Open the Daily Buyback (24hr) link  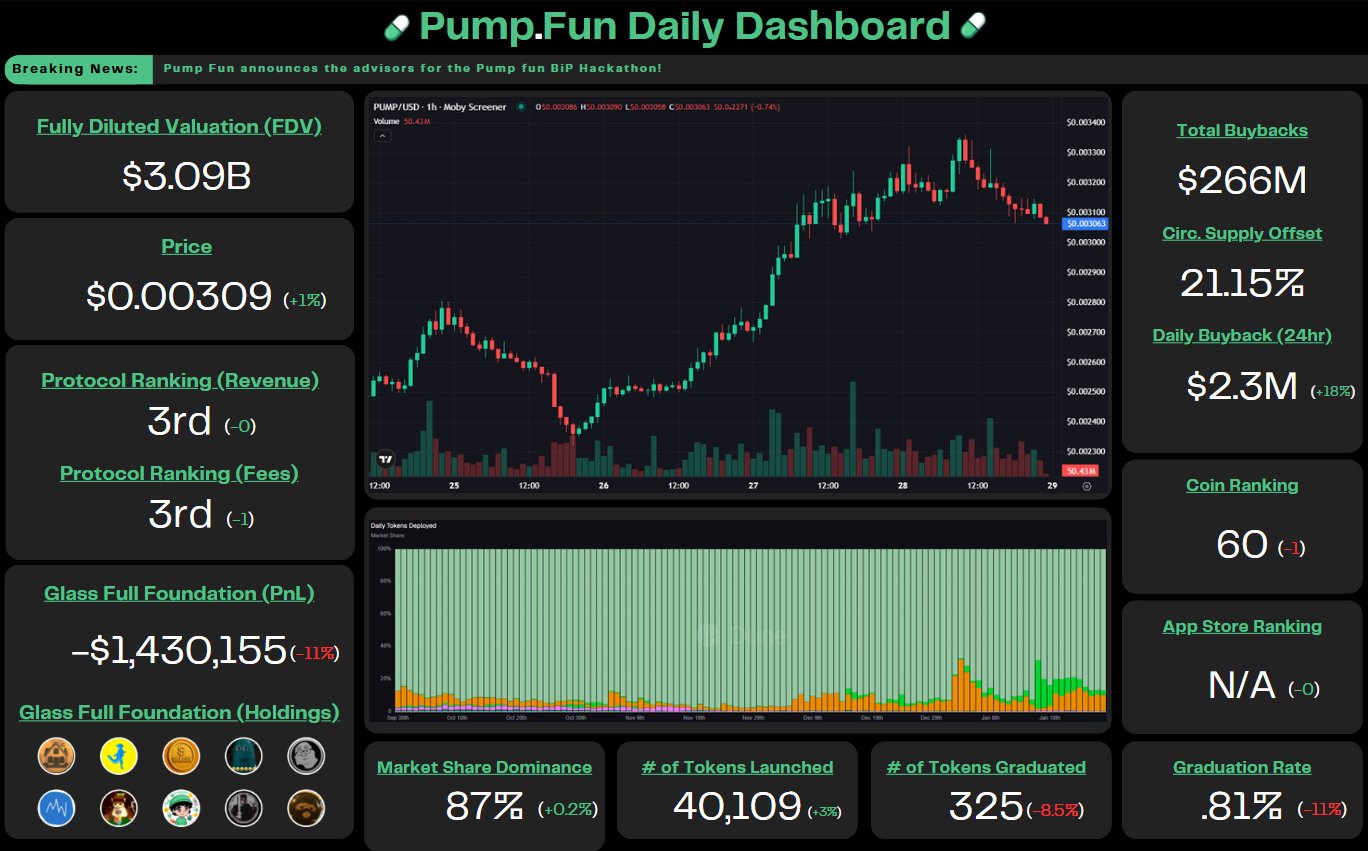pos(1242,336)
